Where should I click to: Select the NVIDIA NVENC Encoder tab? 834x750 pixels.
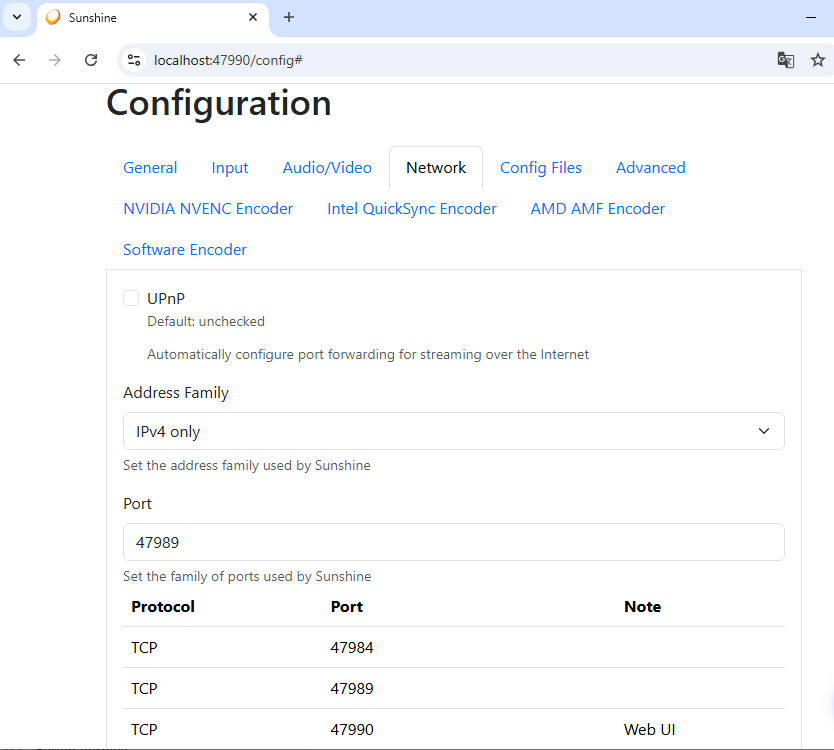208,209
